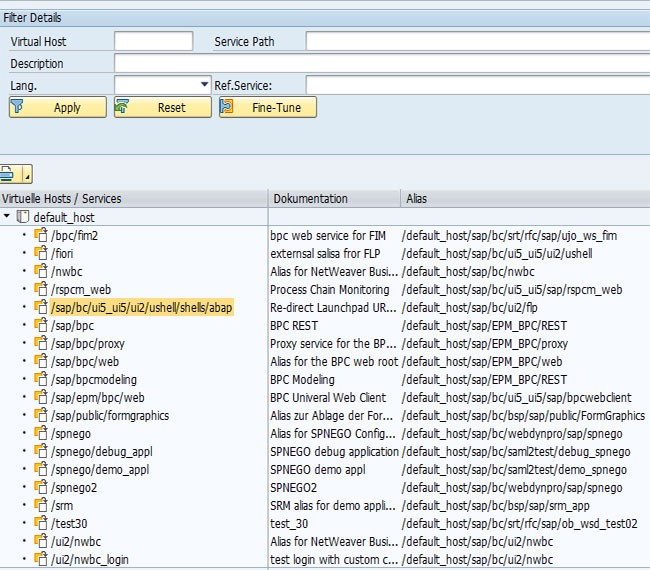Click the alias icon for /rspcm_web
650x570 pixels.
[41, 289]
